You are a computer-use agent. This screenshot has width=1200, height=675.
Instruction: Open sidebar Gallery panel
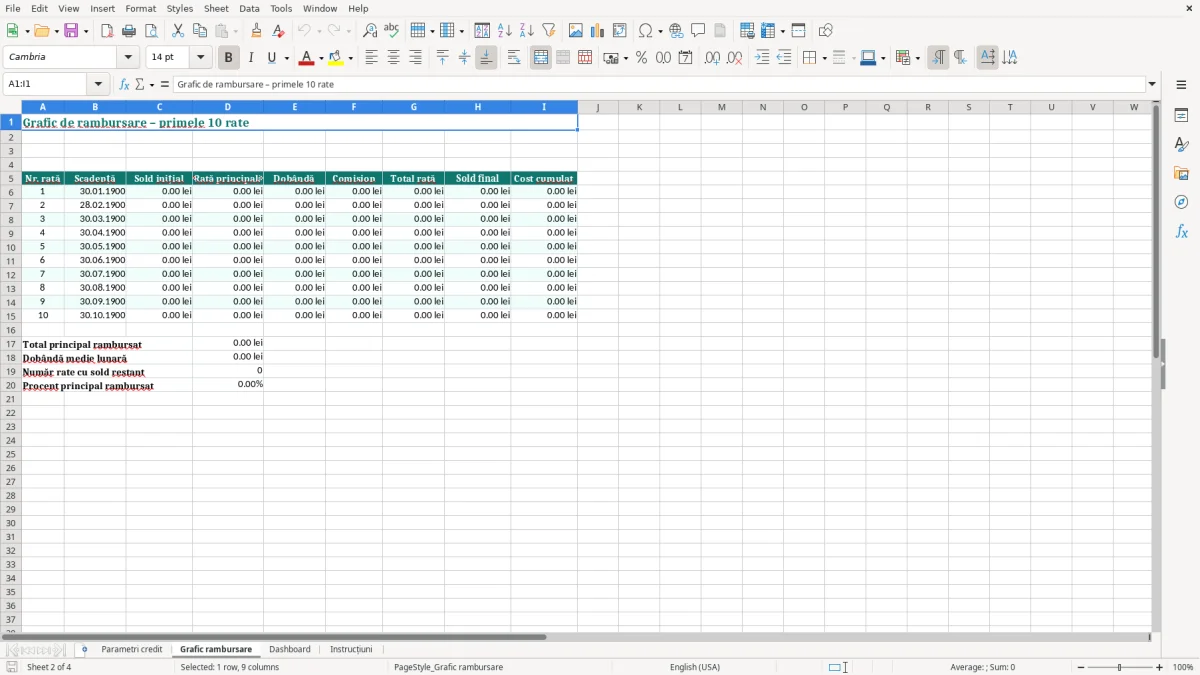pos(1181,174)
